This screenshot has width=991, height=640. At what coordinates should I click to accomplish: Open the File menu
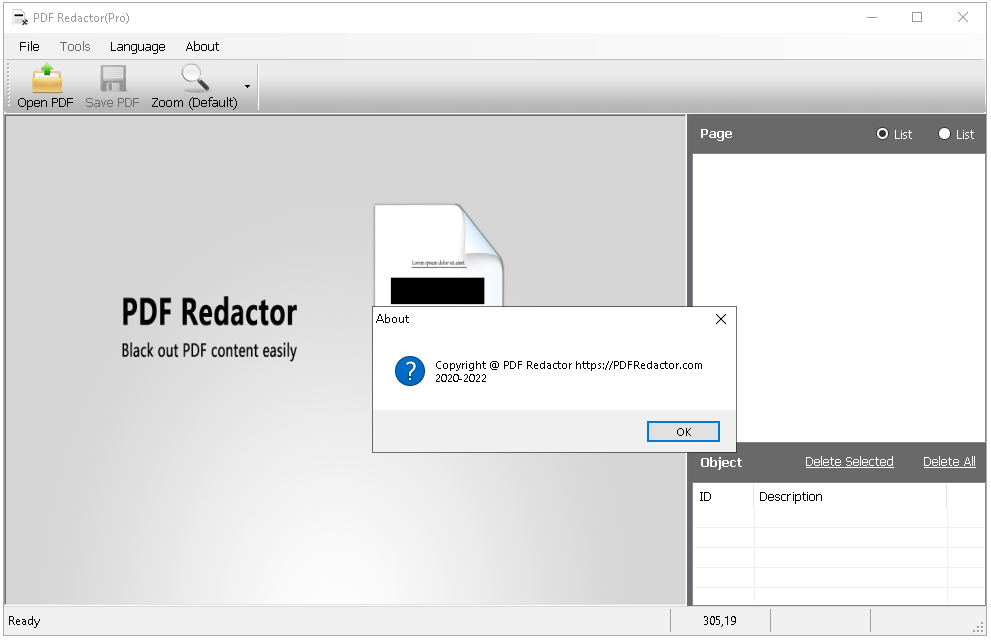pos(29,47)
